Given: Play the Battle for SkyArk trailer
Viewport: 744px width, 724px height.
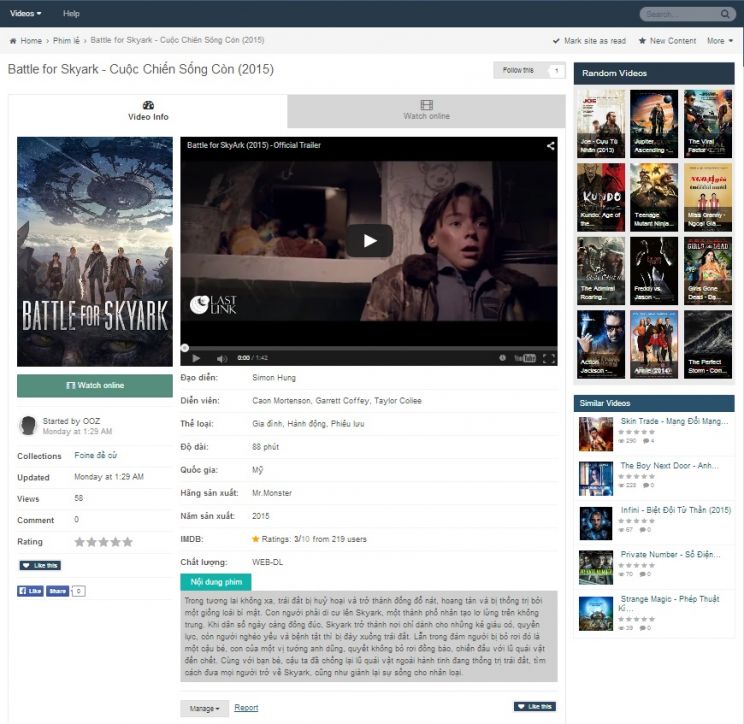Looking at the screenshot, I should click(369, 241).
